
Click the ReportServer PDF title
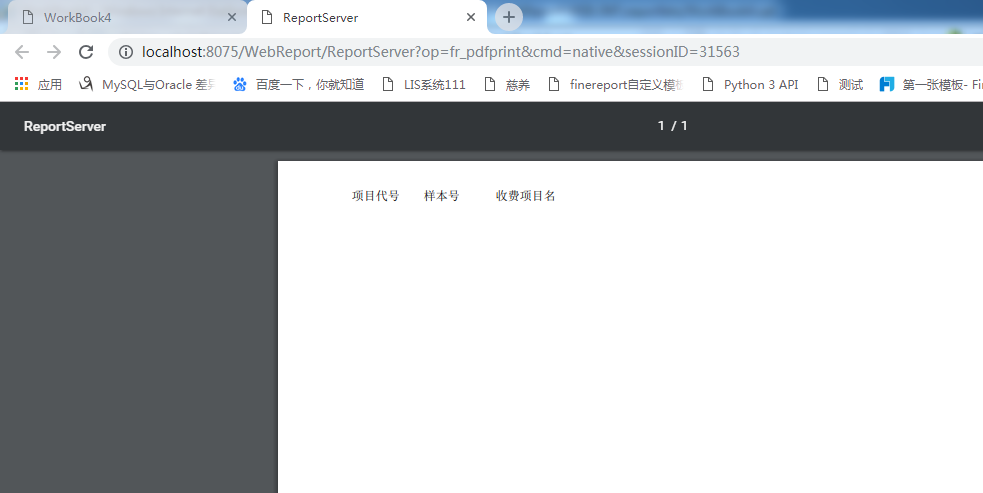(65, 126)
